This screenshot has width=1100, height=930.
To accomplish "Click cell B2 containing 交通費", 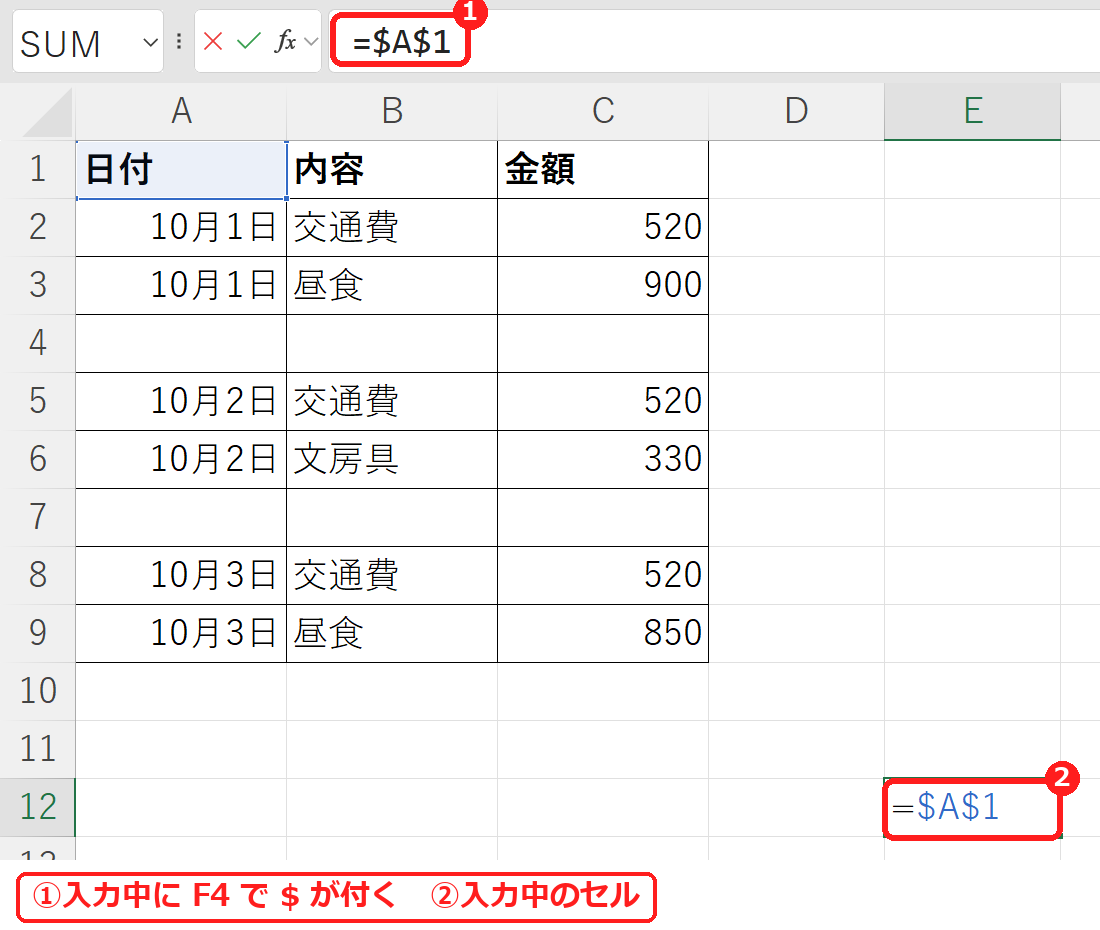I will point(392,227).
